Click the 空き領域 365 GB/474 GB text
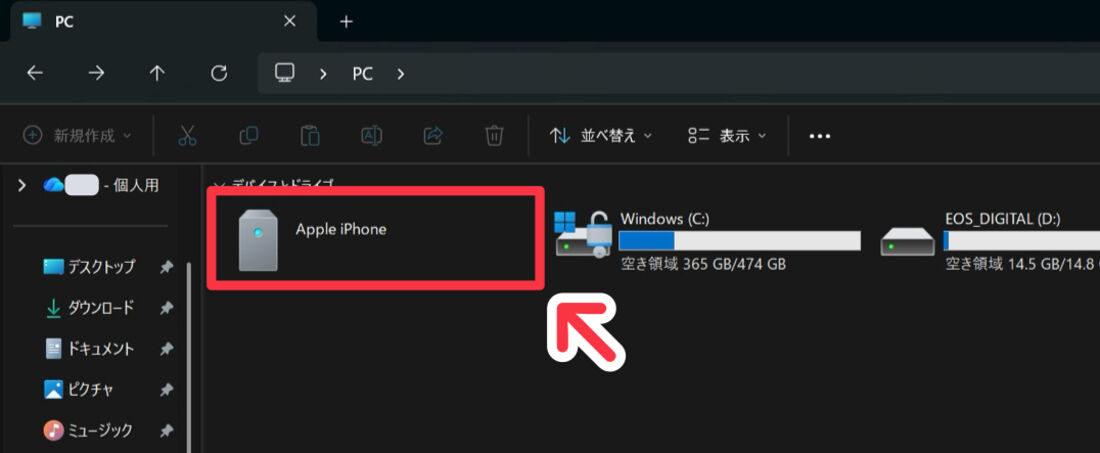 pyautogui.click(x=703, y=264)
